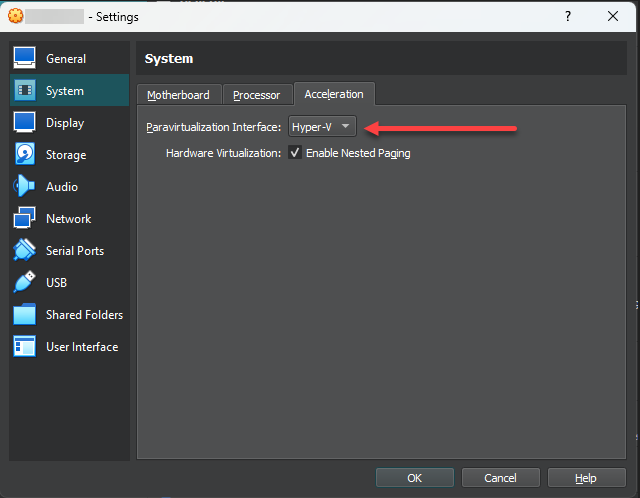
Task: Select the Network adapter icon
Action: coord(25,219)
